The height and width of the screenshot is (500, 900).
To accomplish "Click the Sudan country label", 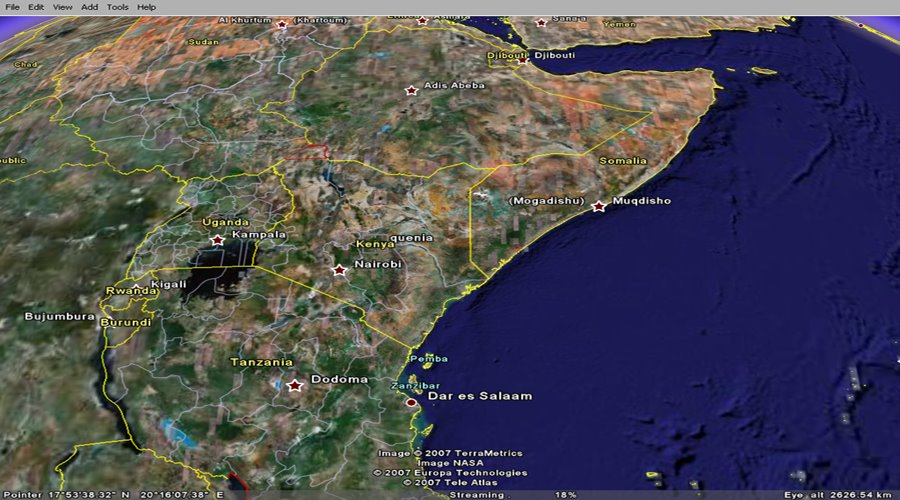I will (204, 42).
